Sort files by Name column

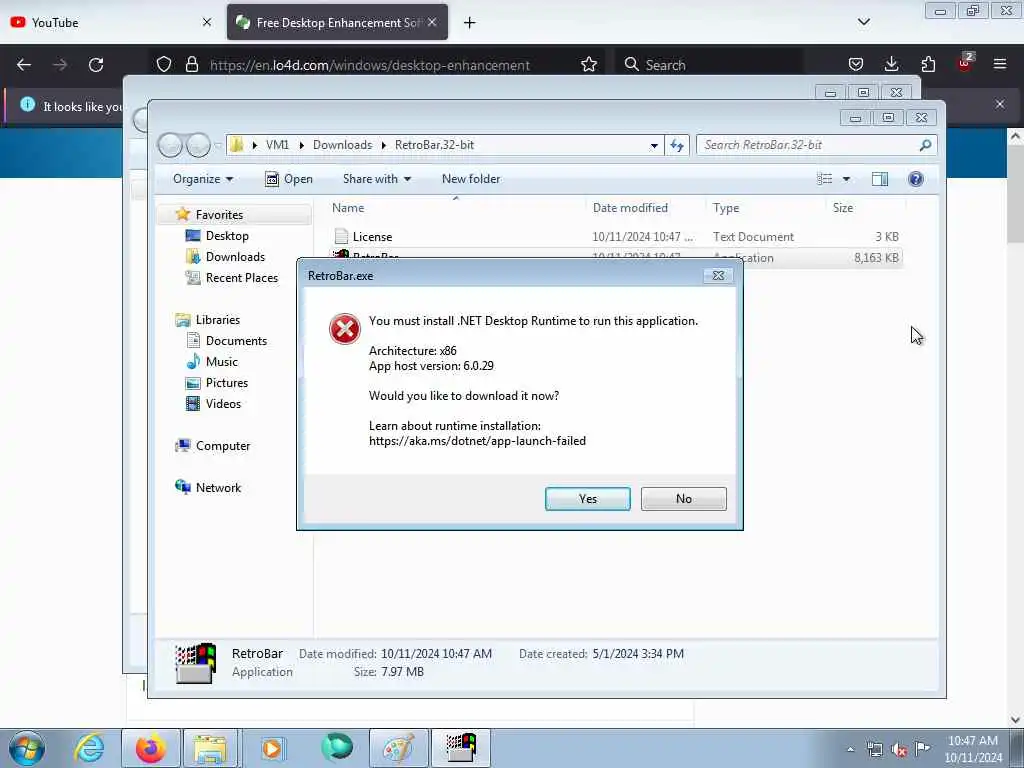(x=348, y=208)
